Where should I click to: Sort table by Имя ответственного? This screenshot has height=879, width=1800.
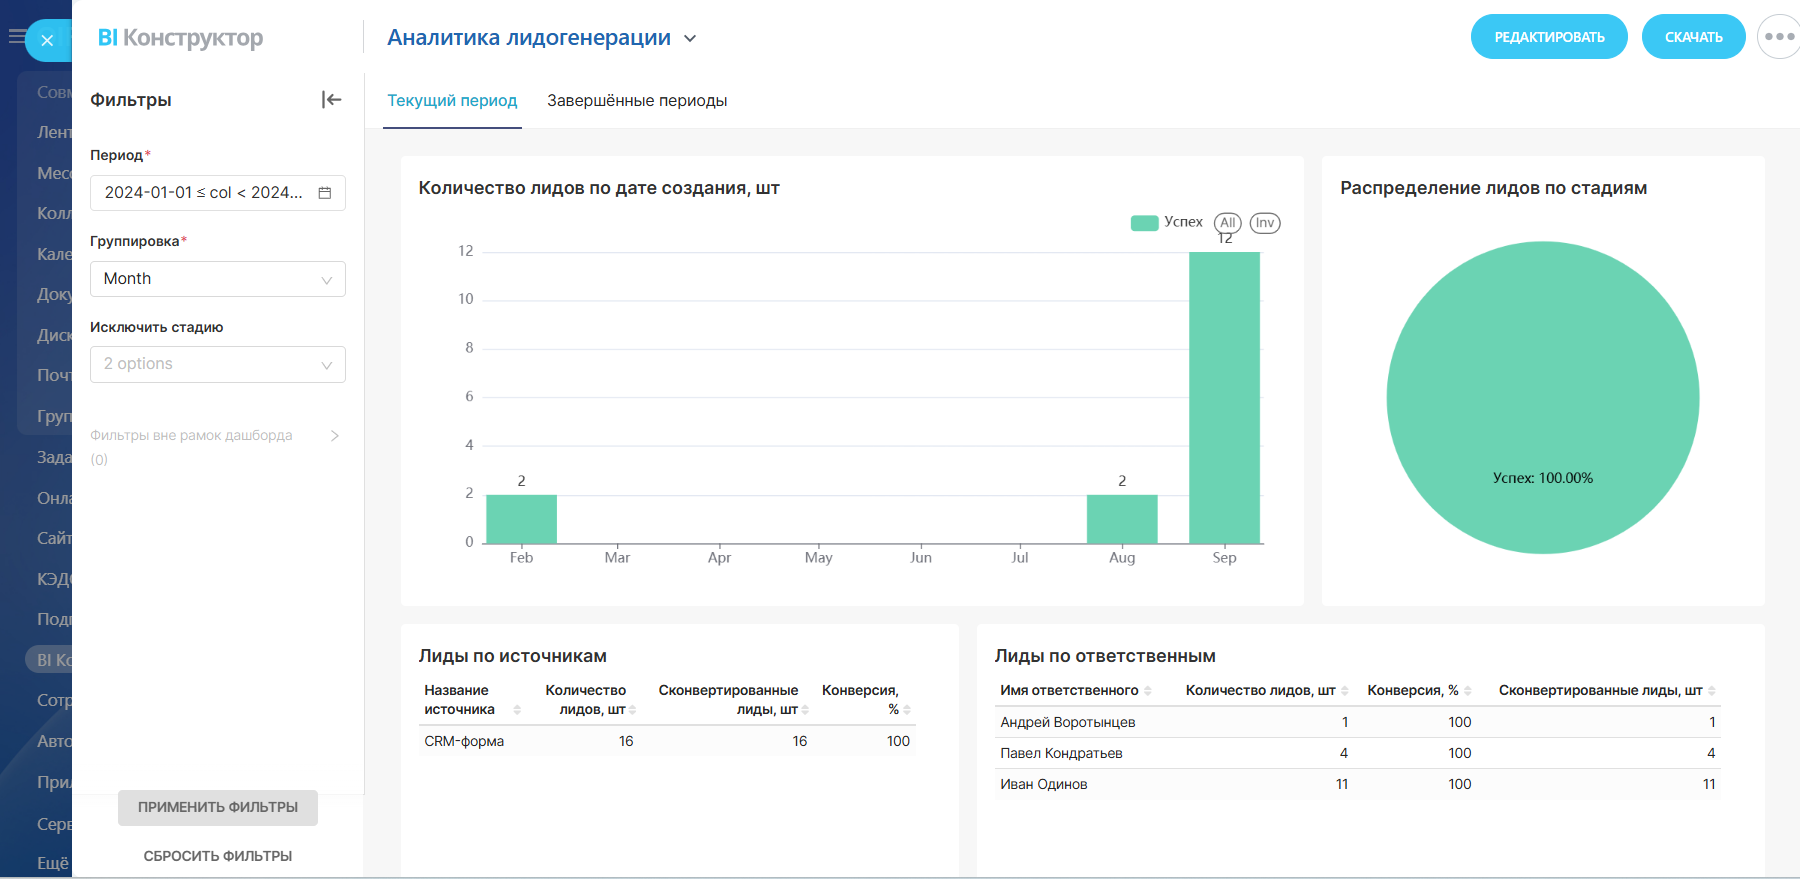(1147, 691)
